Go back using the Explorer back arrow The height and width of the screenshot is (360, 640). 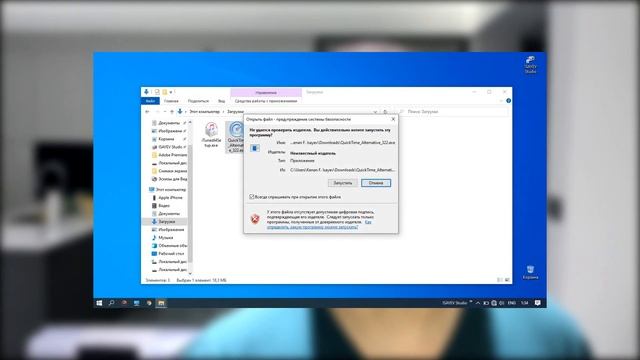pyautogui.click(x=147, y=111)
